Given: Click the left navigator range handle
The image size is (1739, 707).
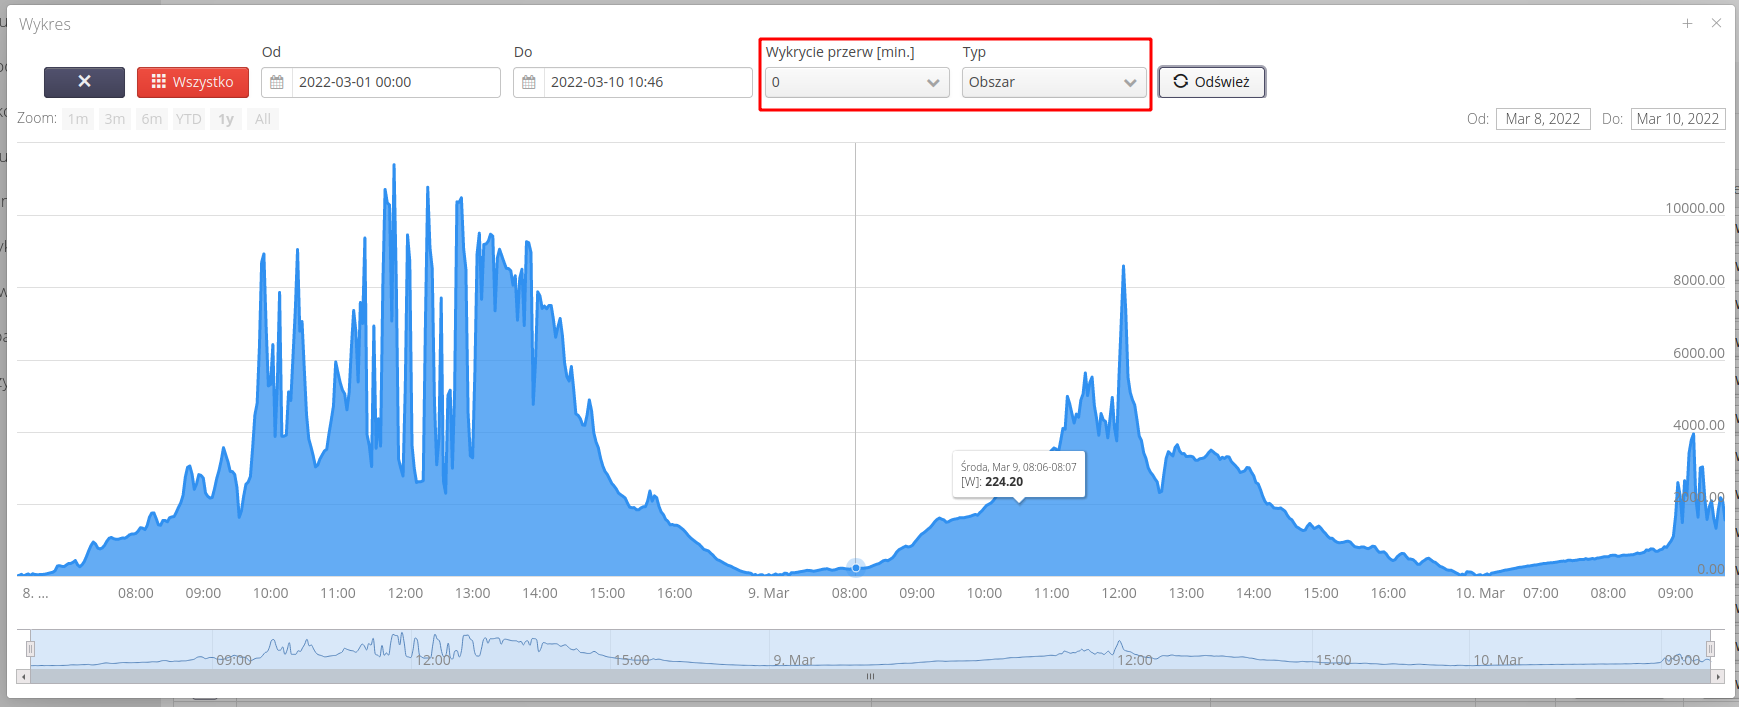Looking at the screenshot, I should click(30, 649).
